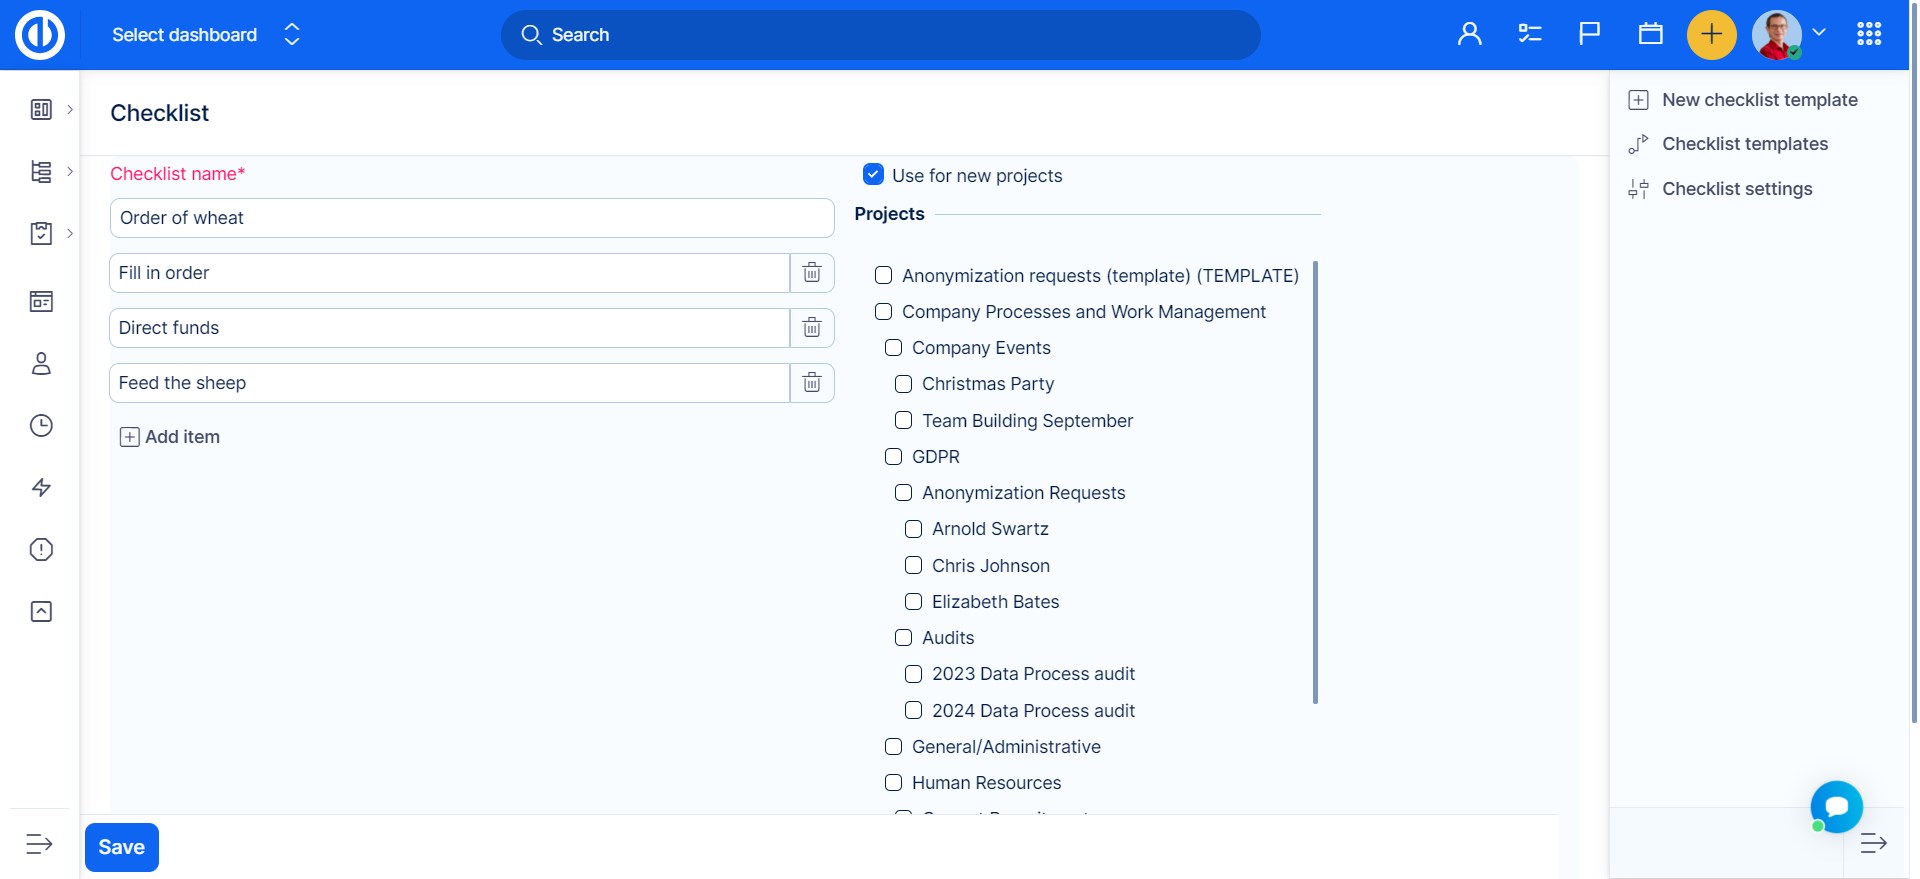Uncheck 'Use for new projects'

(873, 175)
